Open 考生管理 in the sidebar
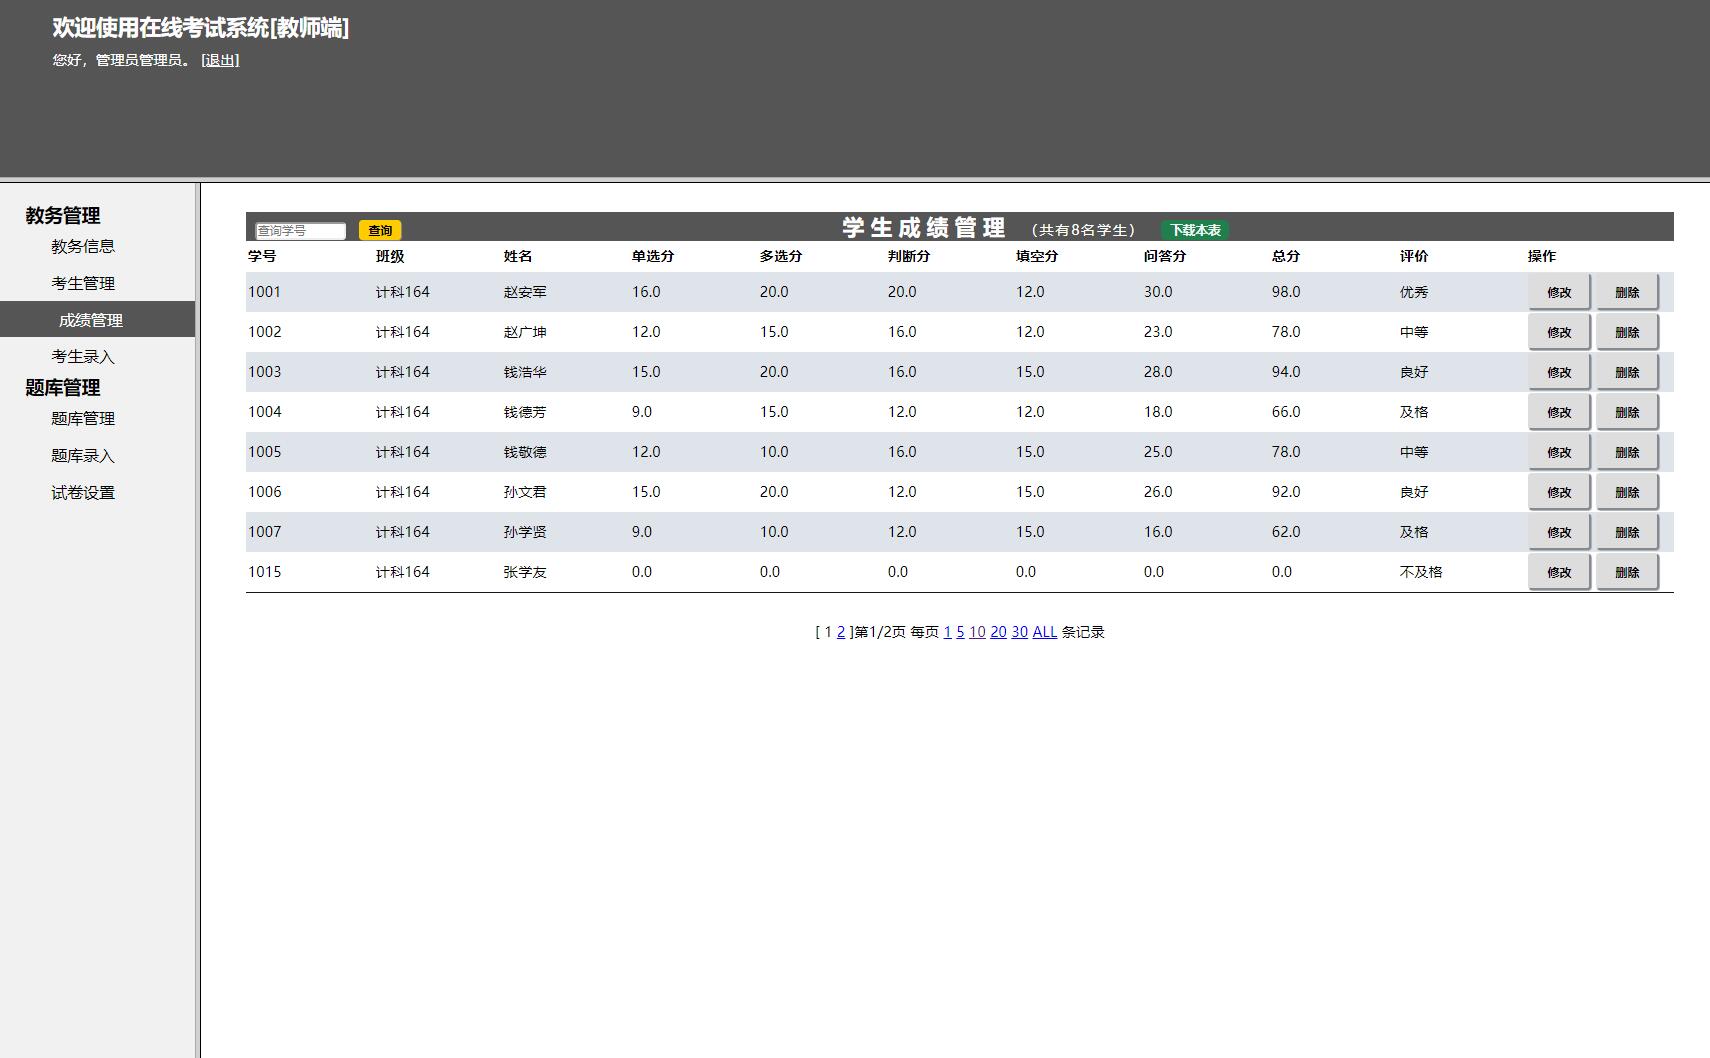The height and width of the screenshot is (1058, 1710). point(83,284)
